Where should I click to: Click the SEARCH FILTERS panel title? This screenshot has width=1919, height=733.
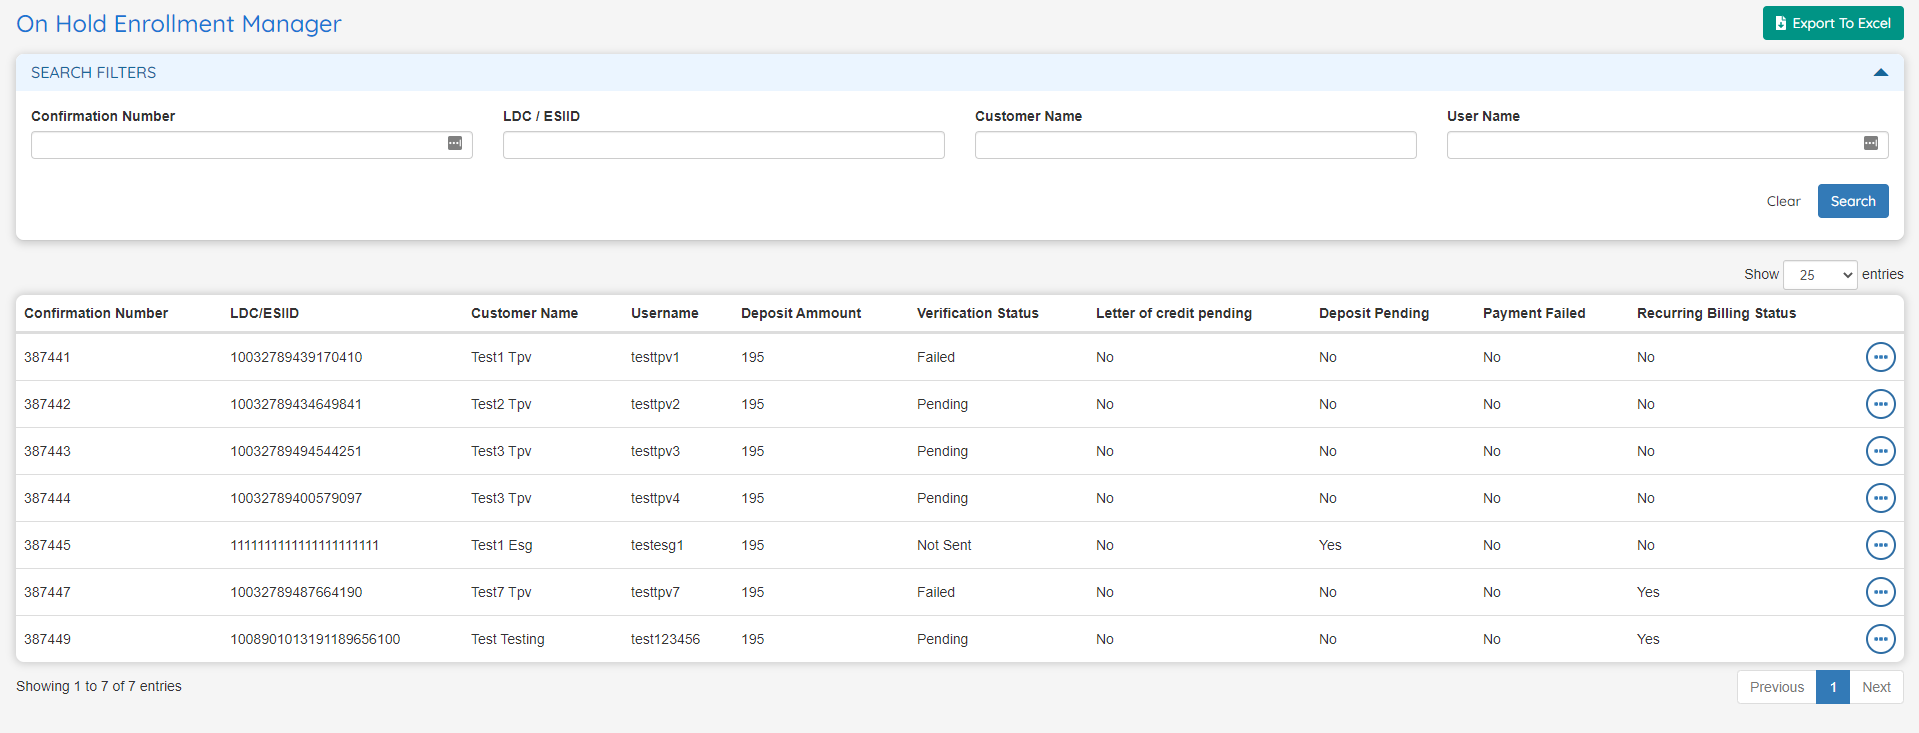(93, 72)
